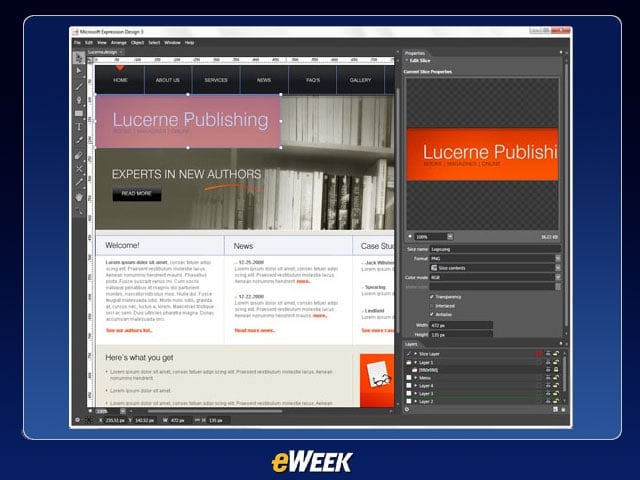The width and height of the screenshot is (640, 480).
Task: Click the Slice name input field
Action: pyautogui.click(x=495, y=249)
